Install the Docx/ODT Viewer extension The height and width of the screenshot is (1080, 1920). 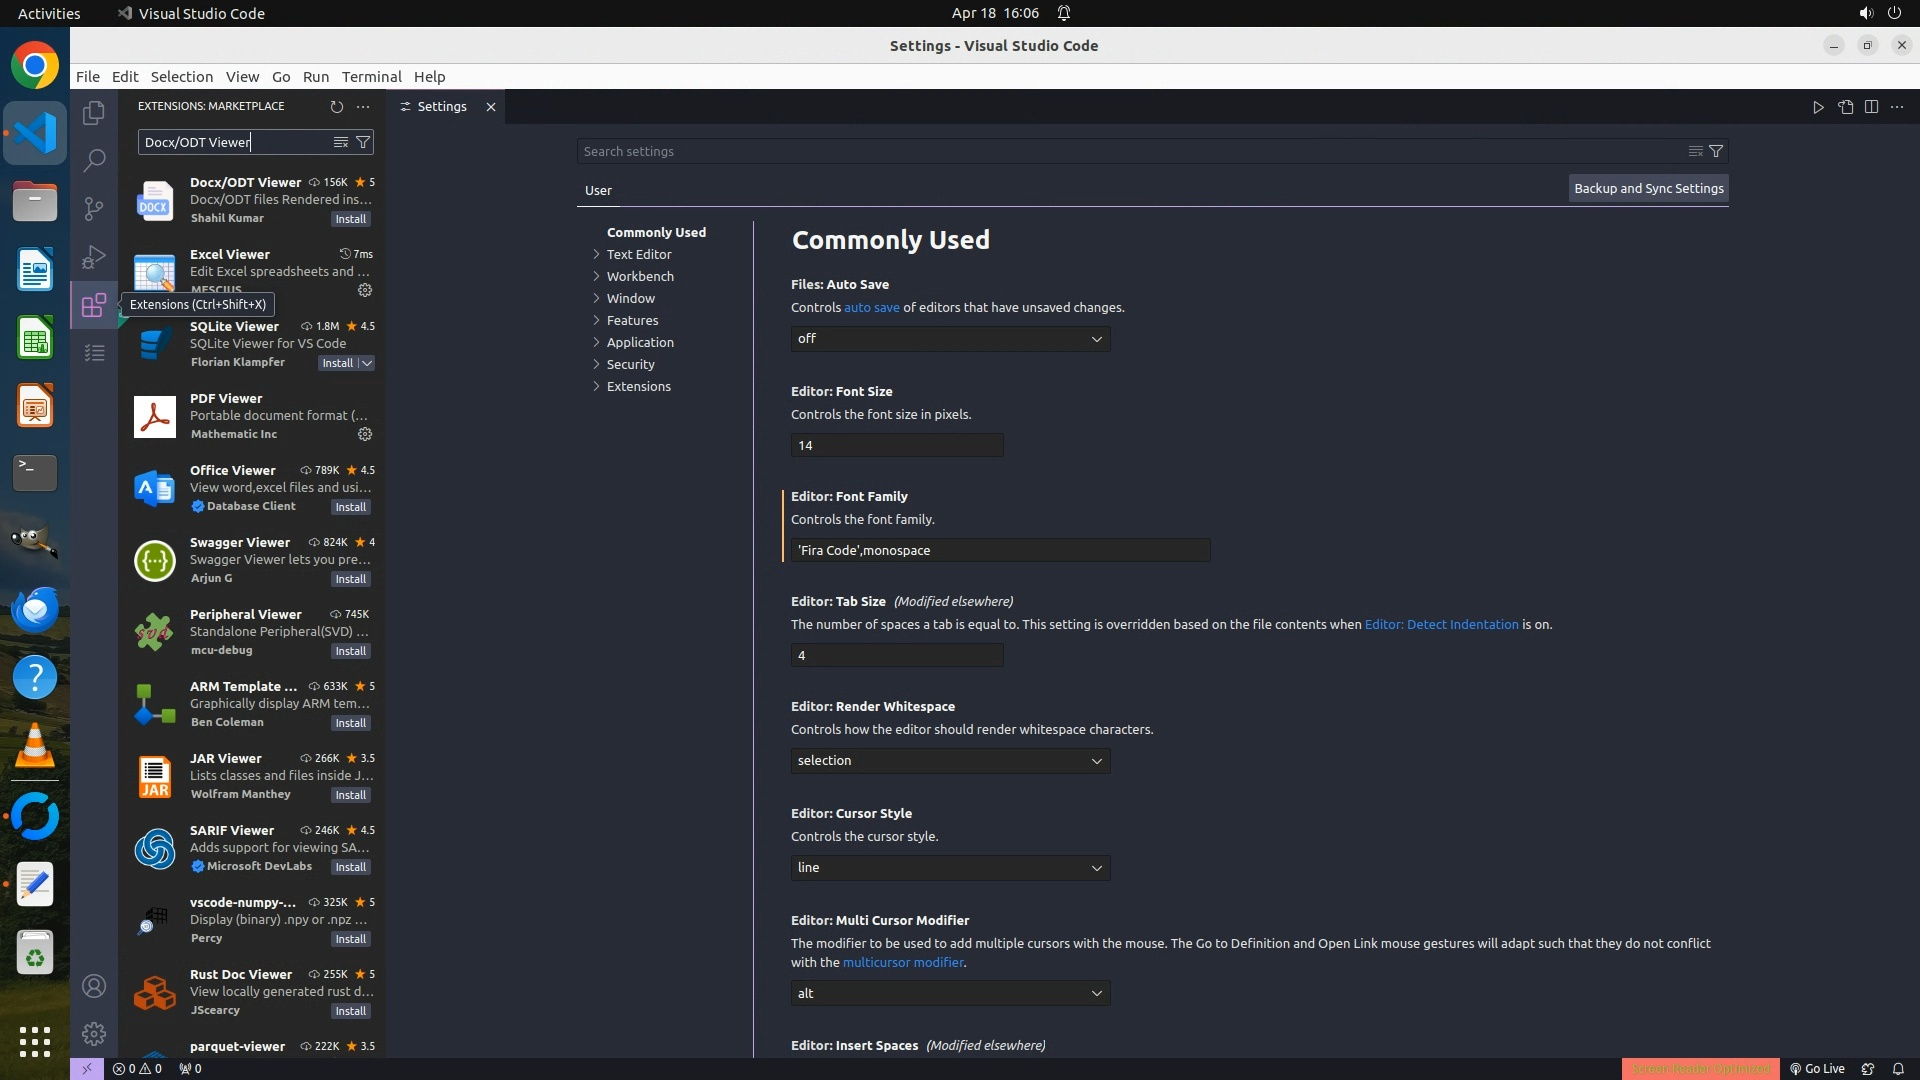tap(351, 219)
